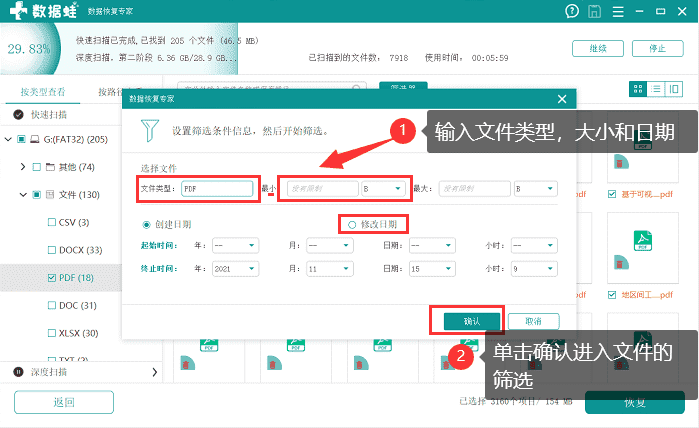Click the 停止 scan button
The width and height of the screenshot is (699, 428).
658,49
